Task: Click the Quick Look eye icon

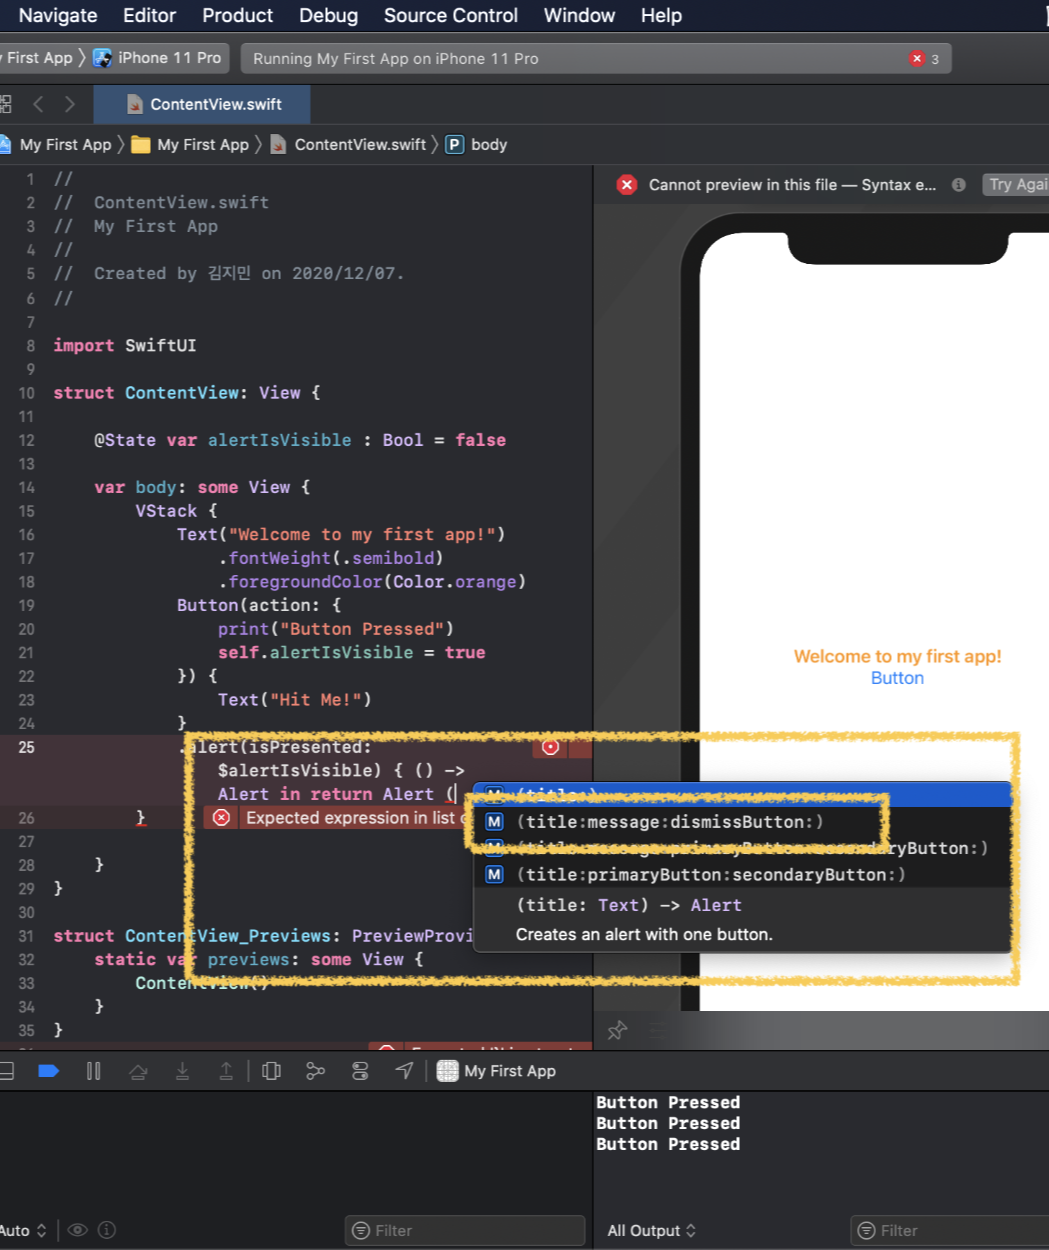Action: coord(78,1230)
